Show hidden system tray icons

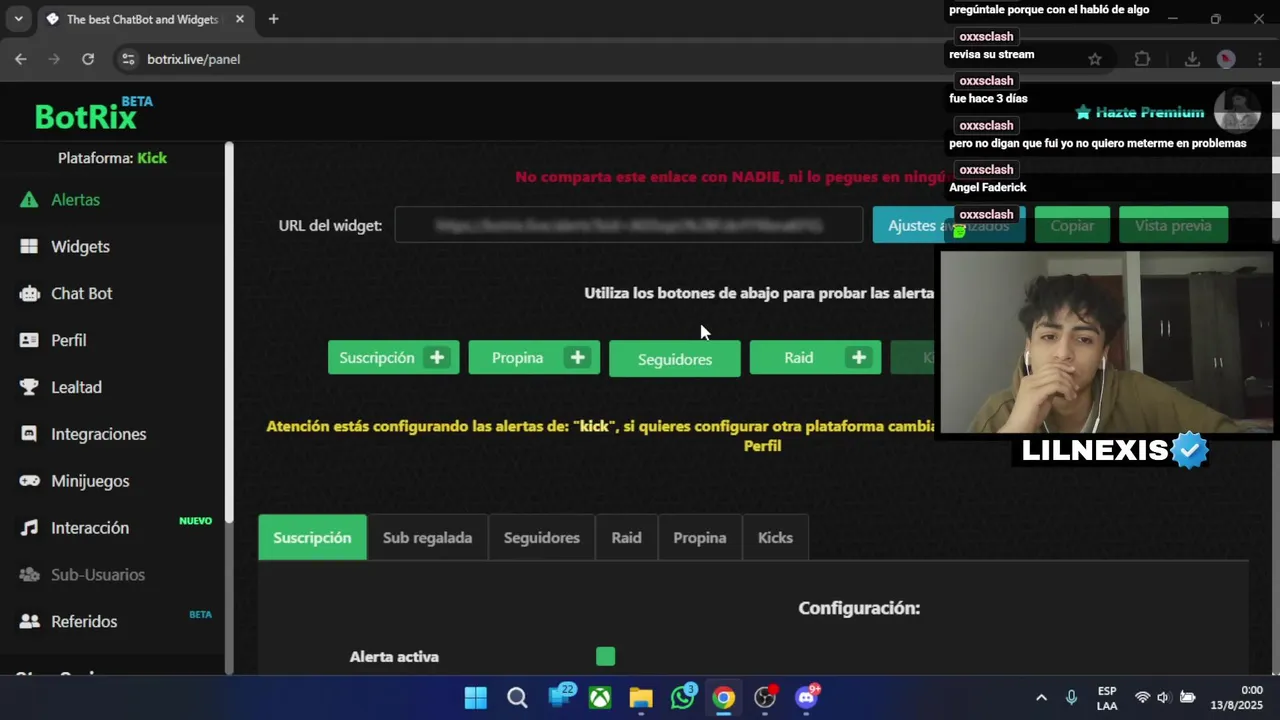(1041, 697)
